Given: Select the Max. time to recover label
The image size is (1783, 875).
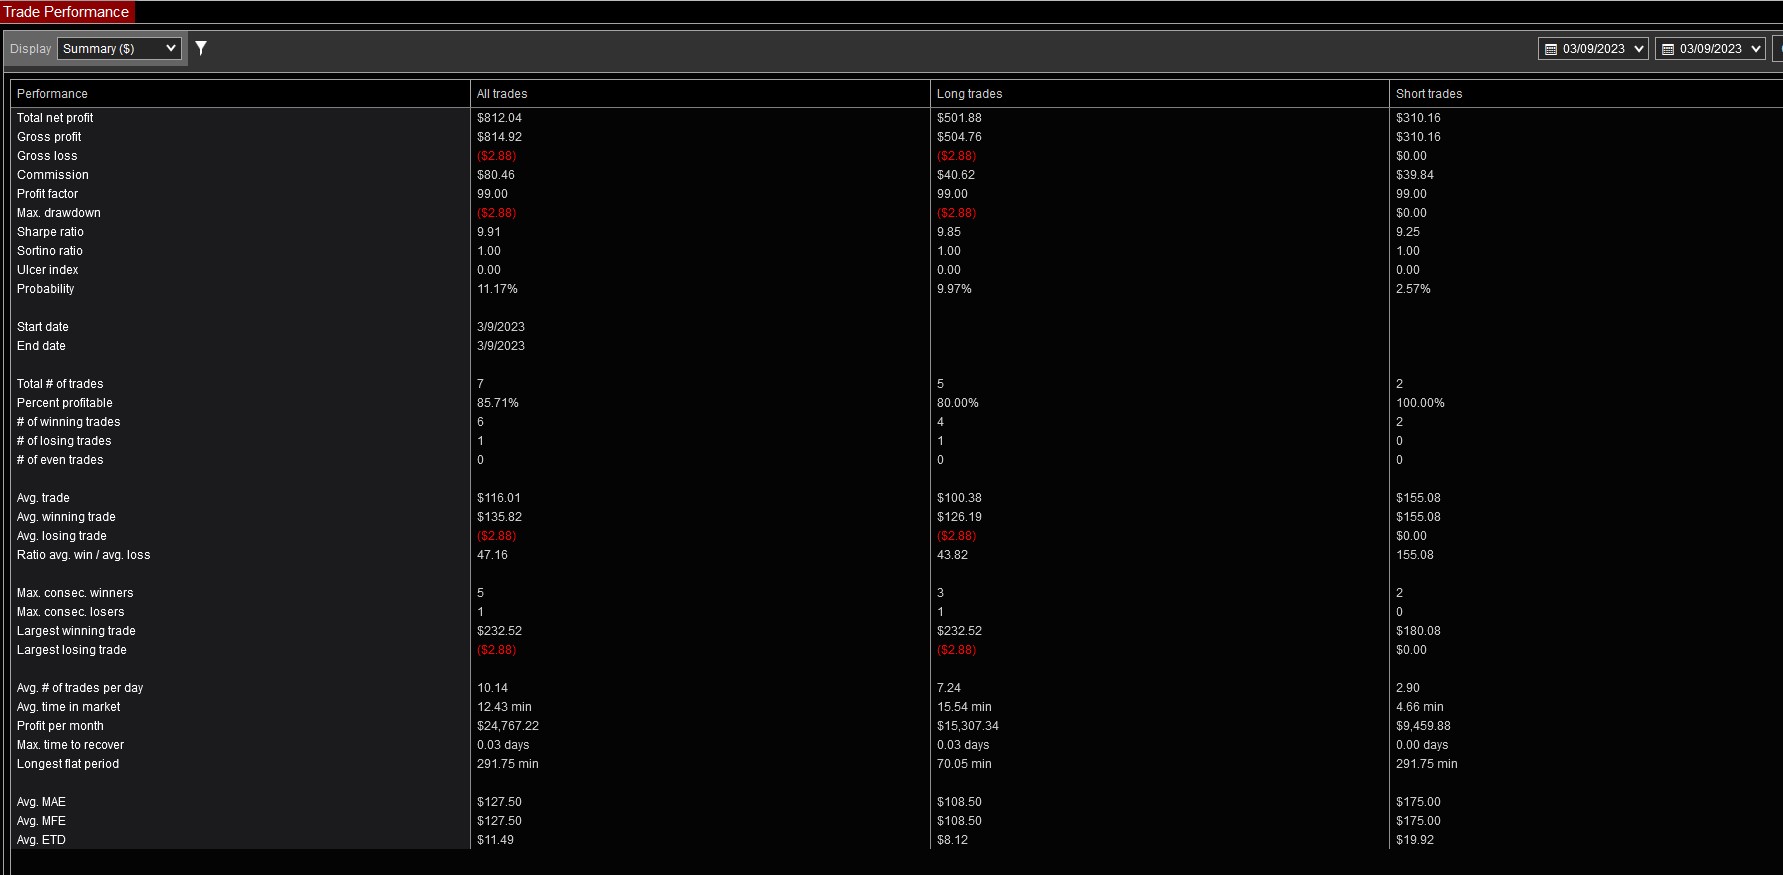Looking at the screenshot, I should pos(70,745).
